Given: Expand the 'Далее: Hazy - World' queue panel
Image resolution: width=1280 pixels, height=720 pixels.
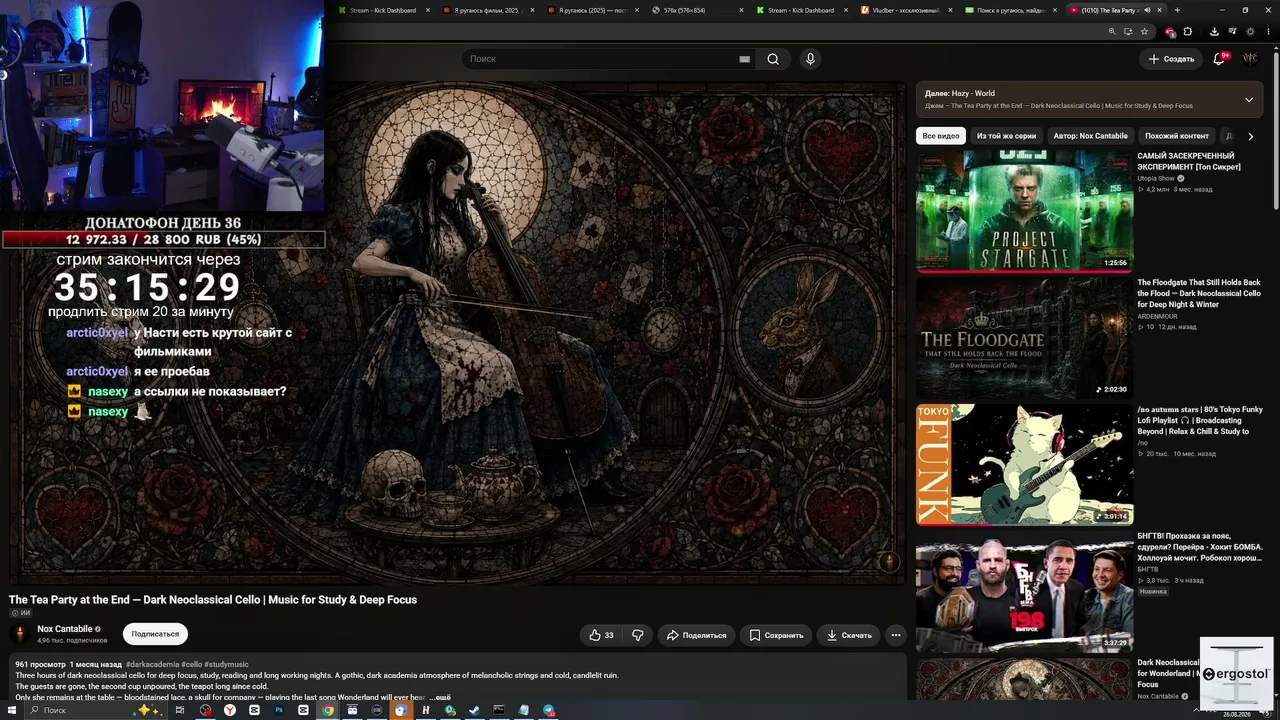Looking at the screenshot, I should [x=1249, y=99].
